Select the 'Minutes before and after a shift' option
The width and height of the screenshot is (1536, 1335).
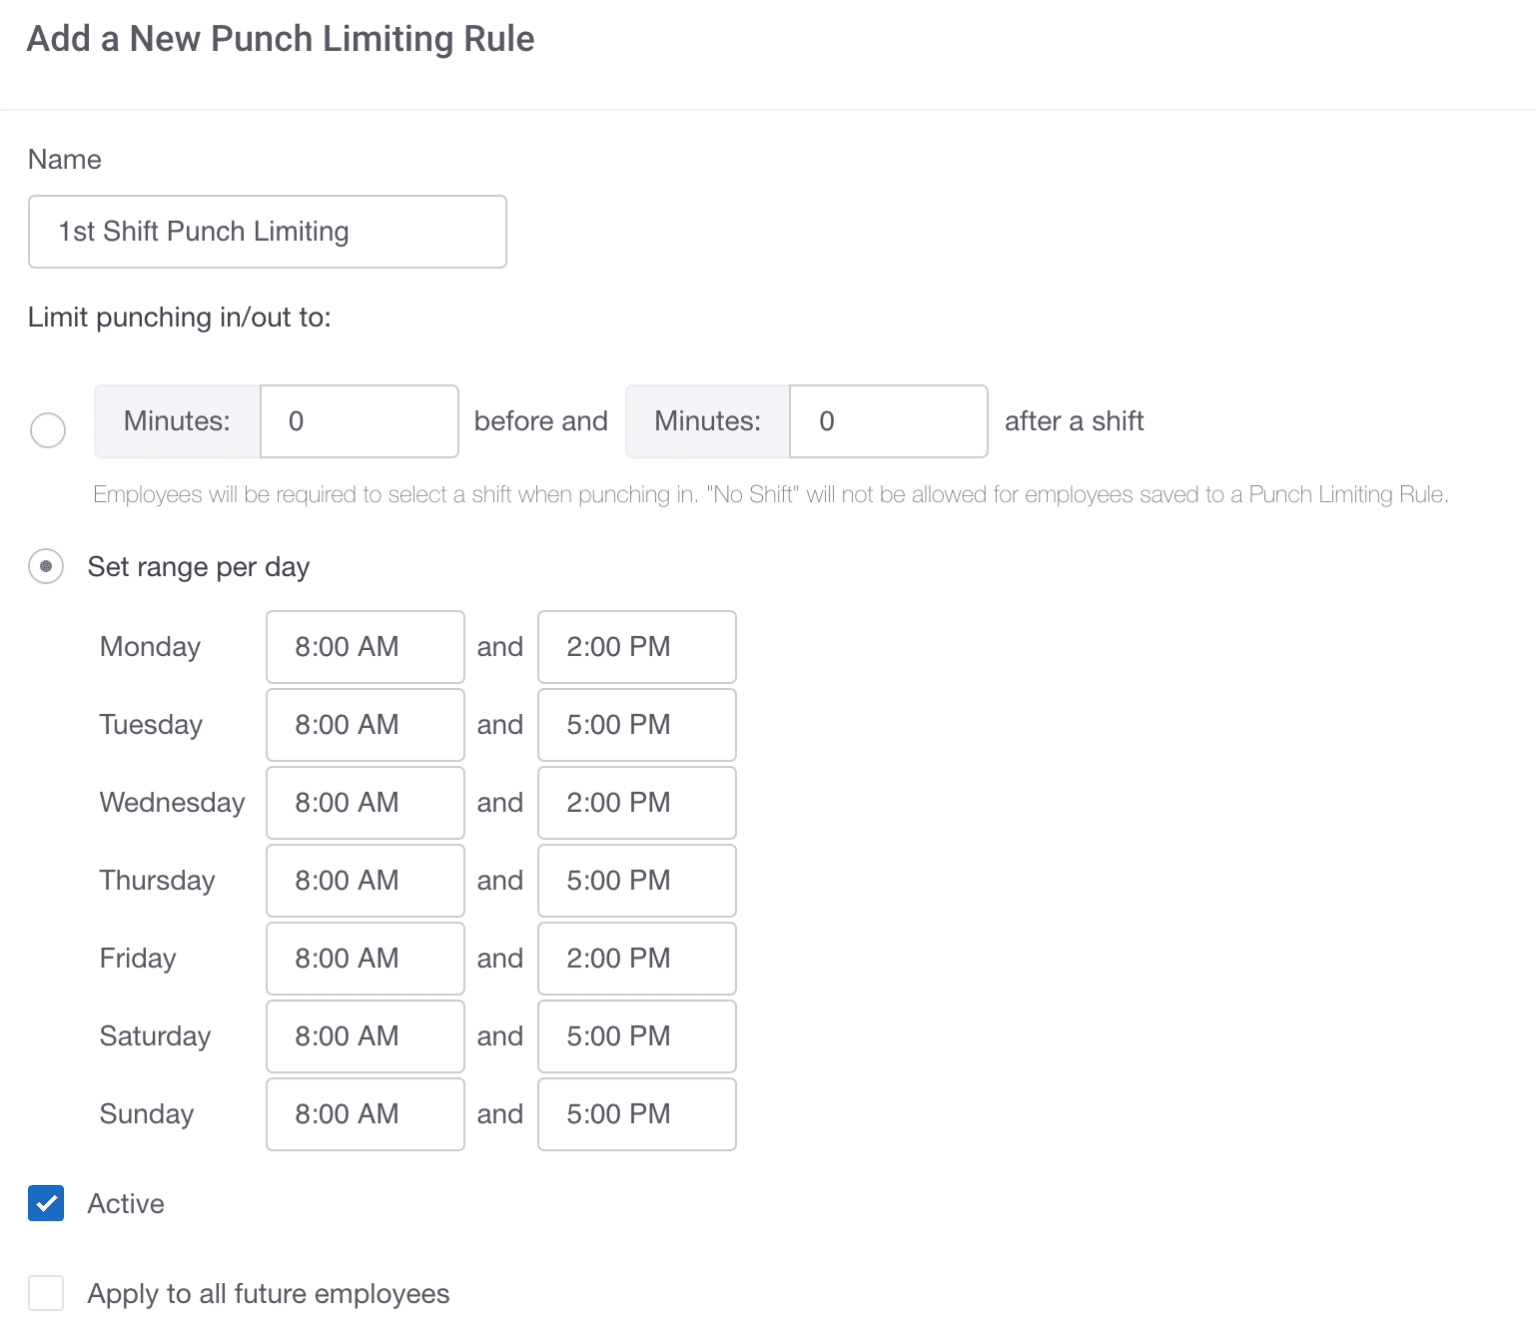(x=47, y=429)
